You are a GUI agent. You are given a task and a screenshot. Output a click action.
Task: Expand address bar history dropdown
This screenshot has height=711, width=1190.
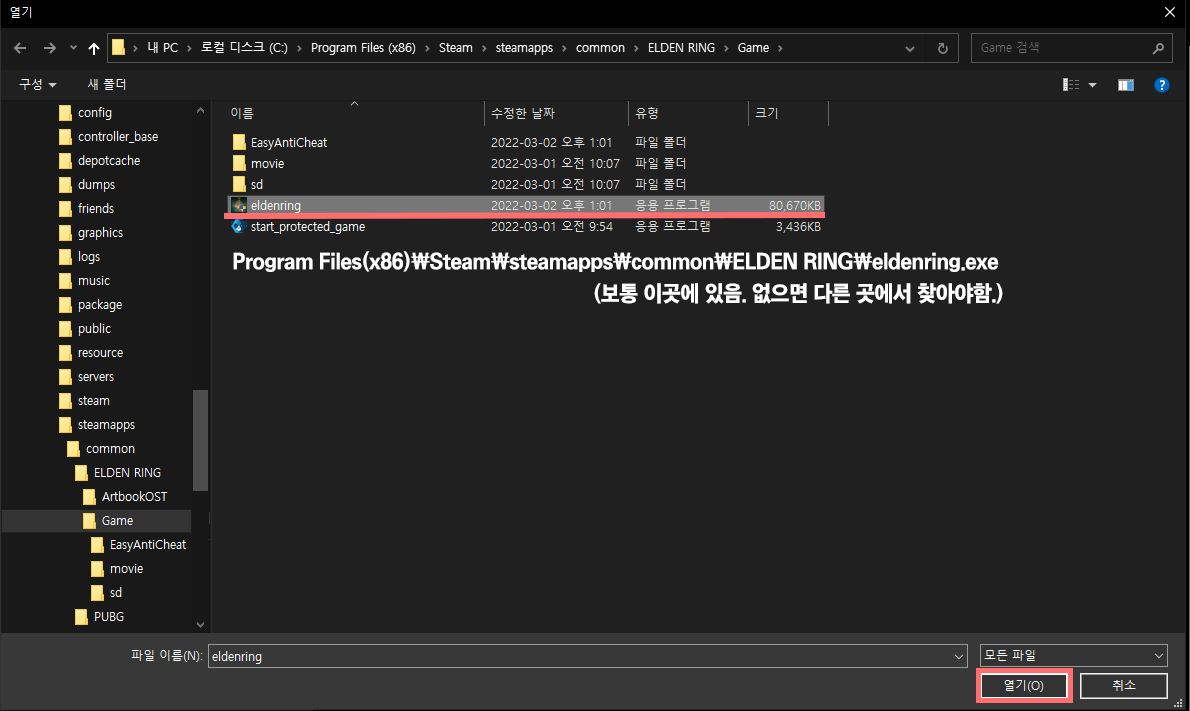pos(909,49)
